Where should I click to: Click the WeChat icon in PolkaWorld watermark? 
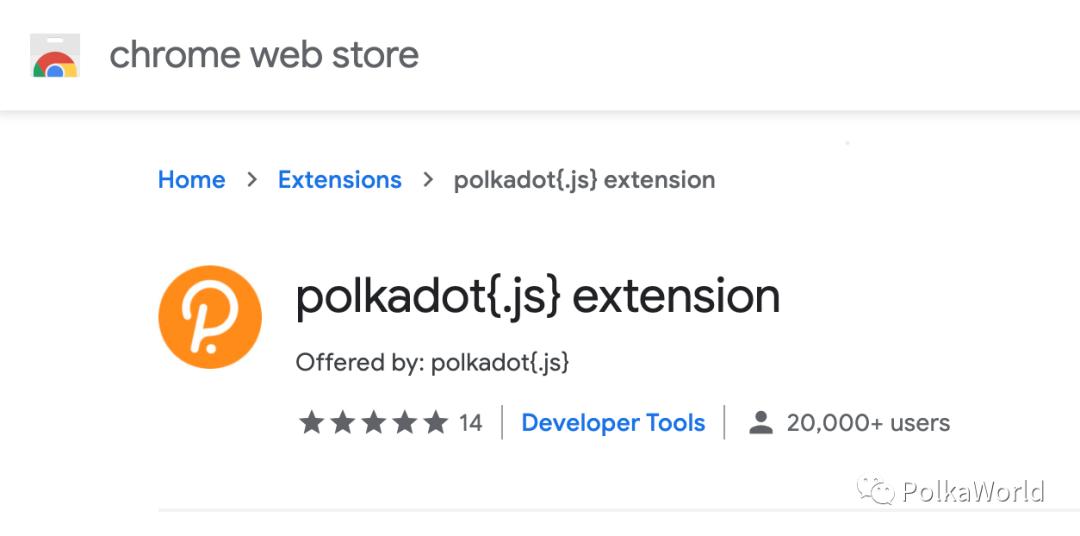point(880,491)
